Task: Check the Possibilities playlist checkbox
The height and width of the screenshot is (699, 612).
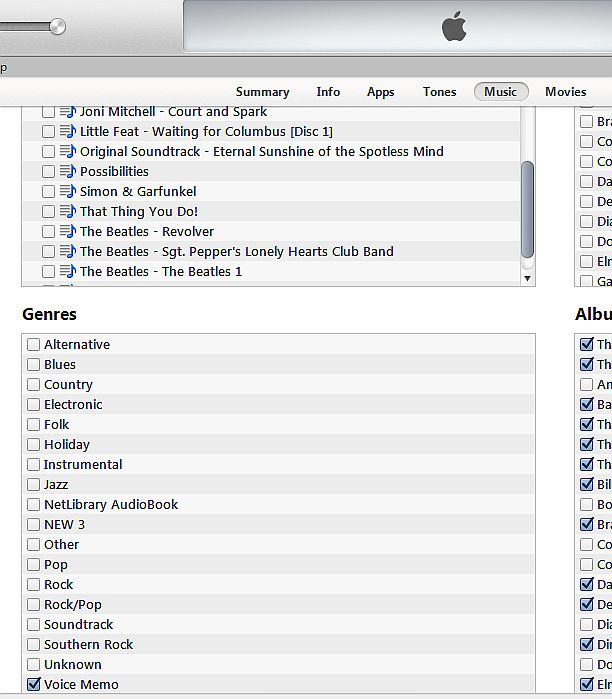Action: coord(48,172)
